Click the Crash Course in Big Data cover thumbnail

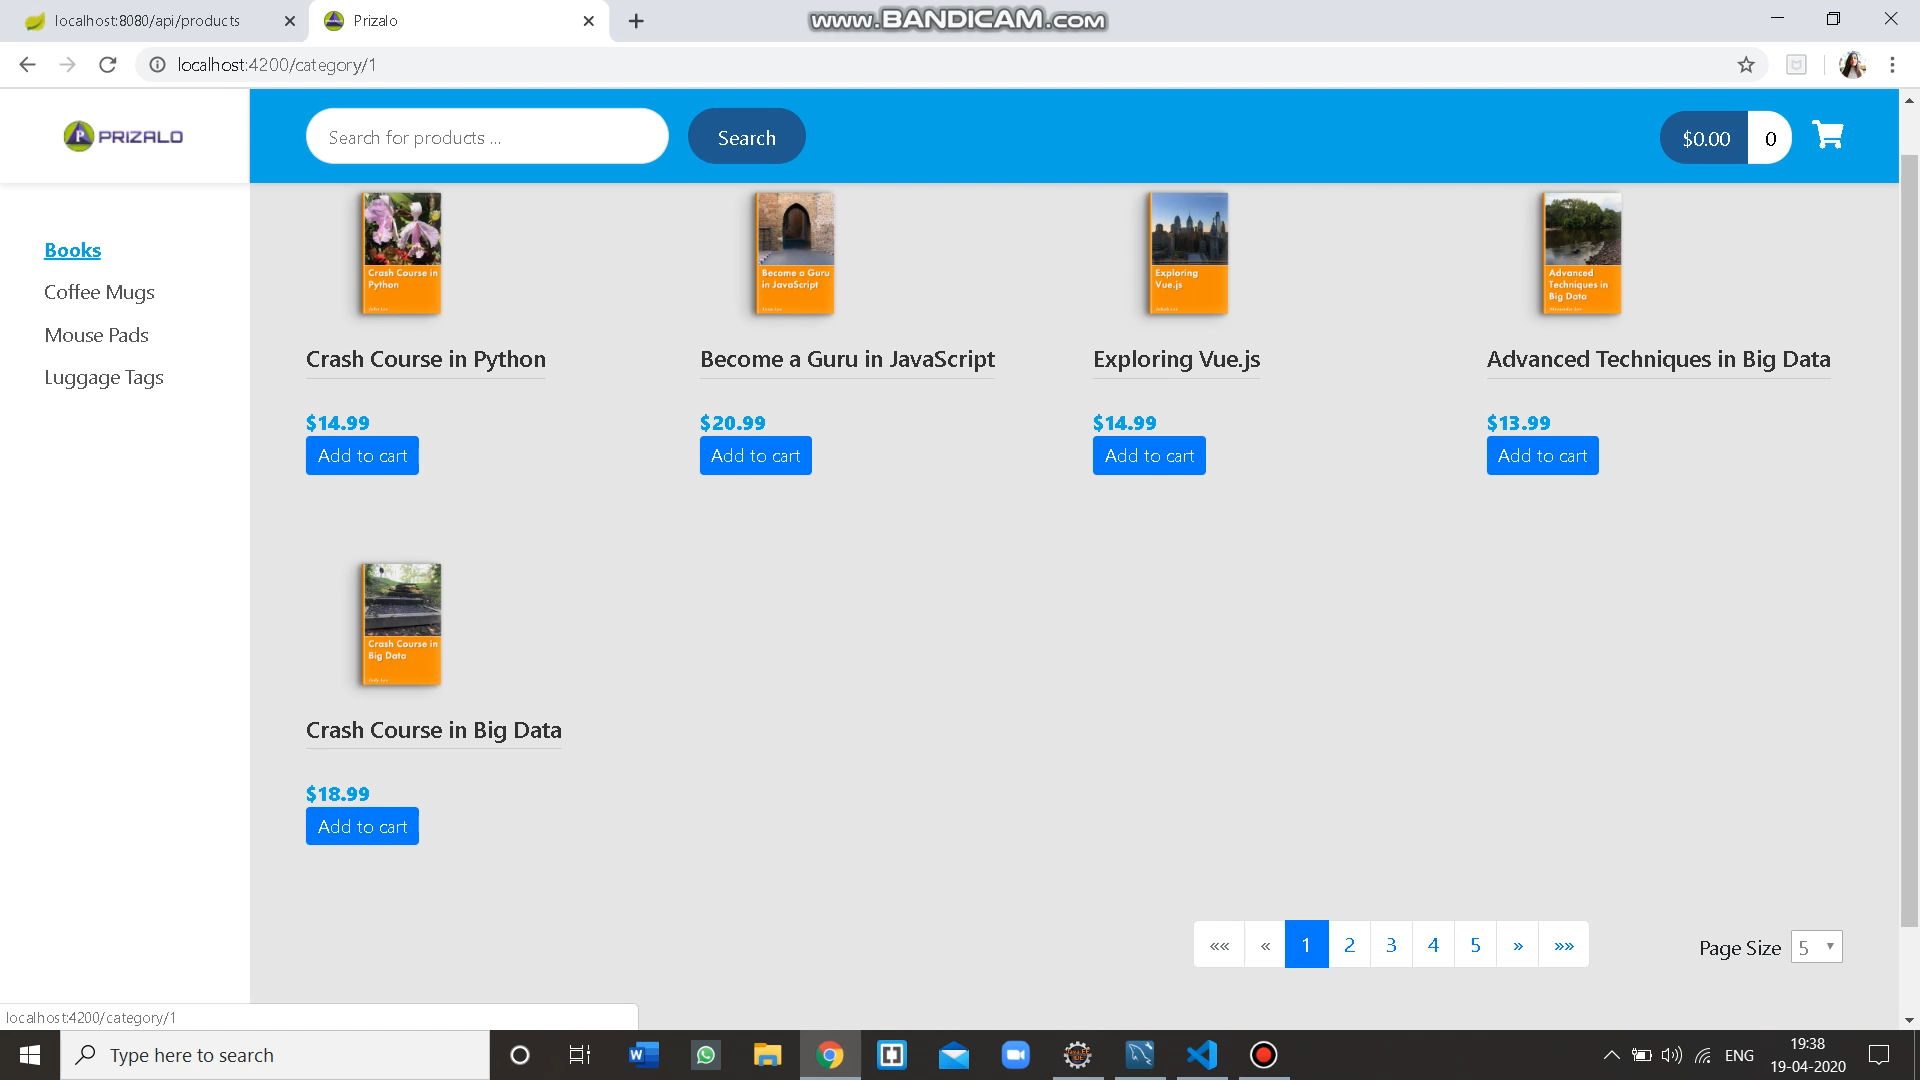(x=399, y=624)
